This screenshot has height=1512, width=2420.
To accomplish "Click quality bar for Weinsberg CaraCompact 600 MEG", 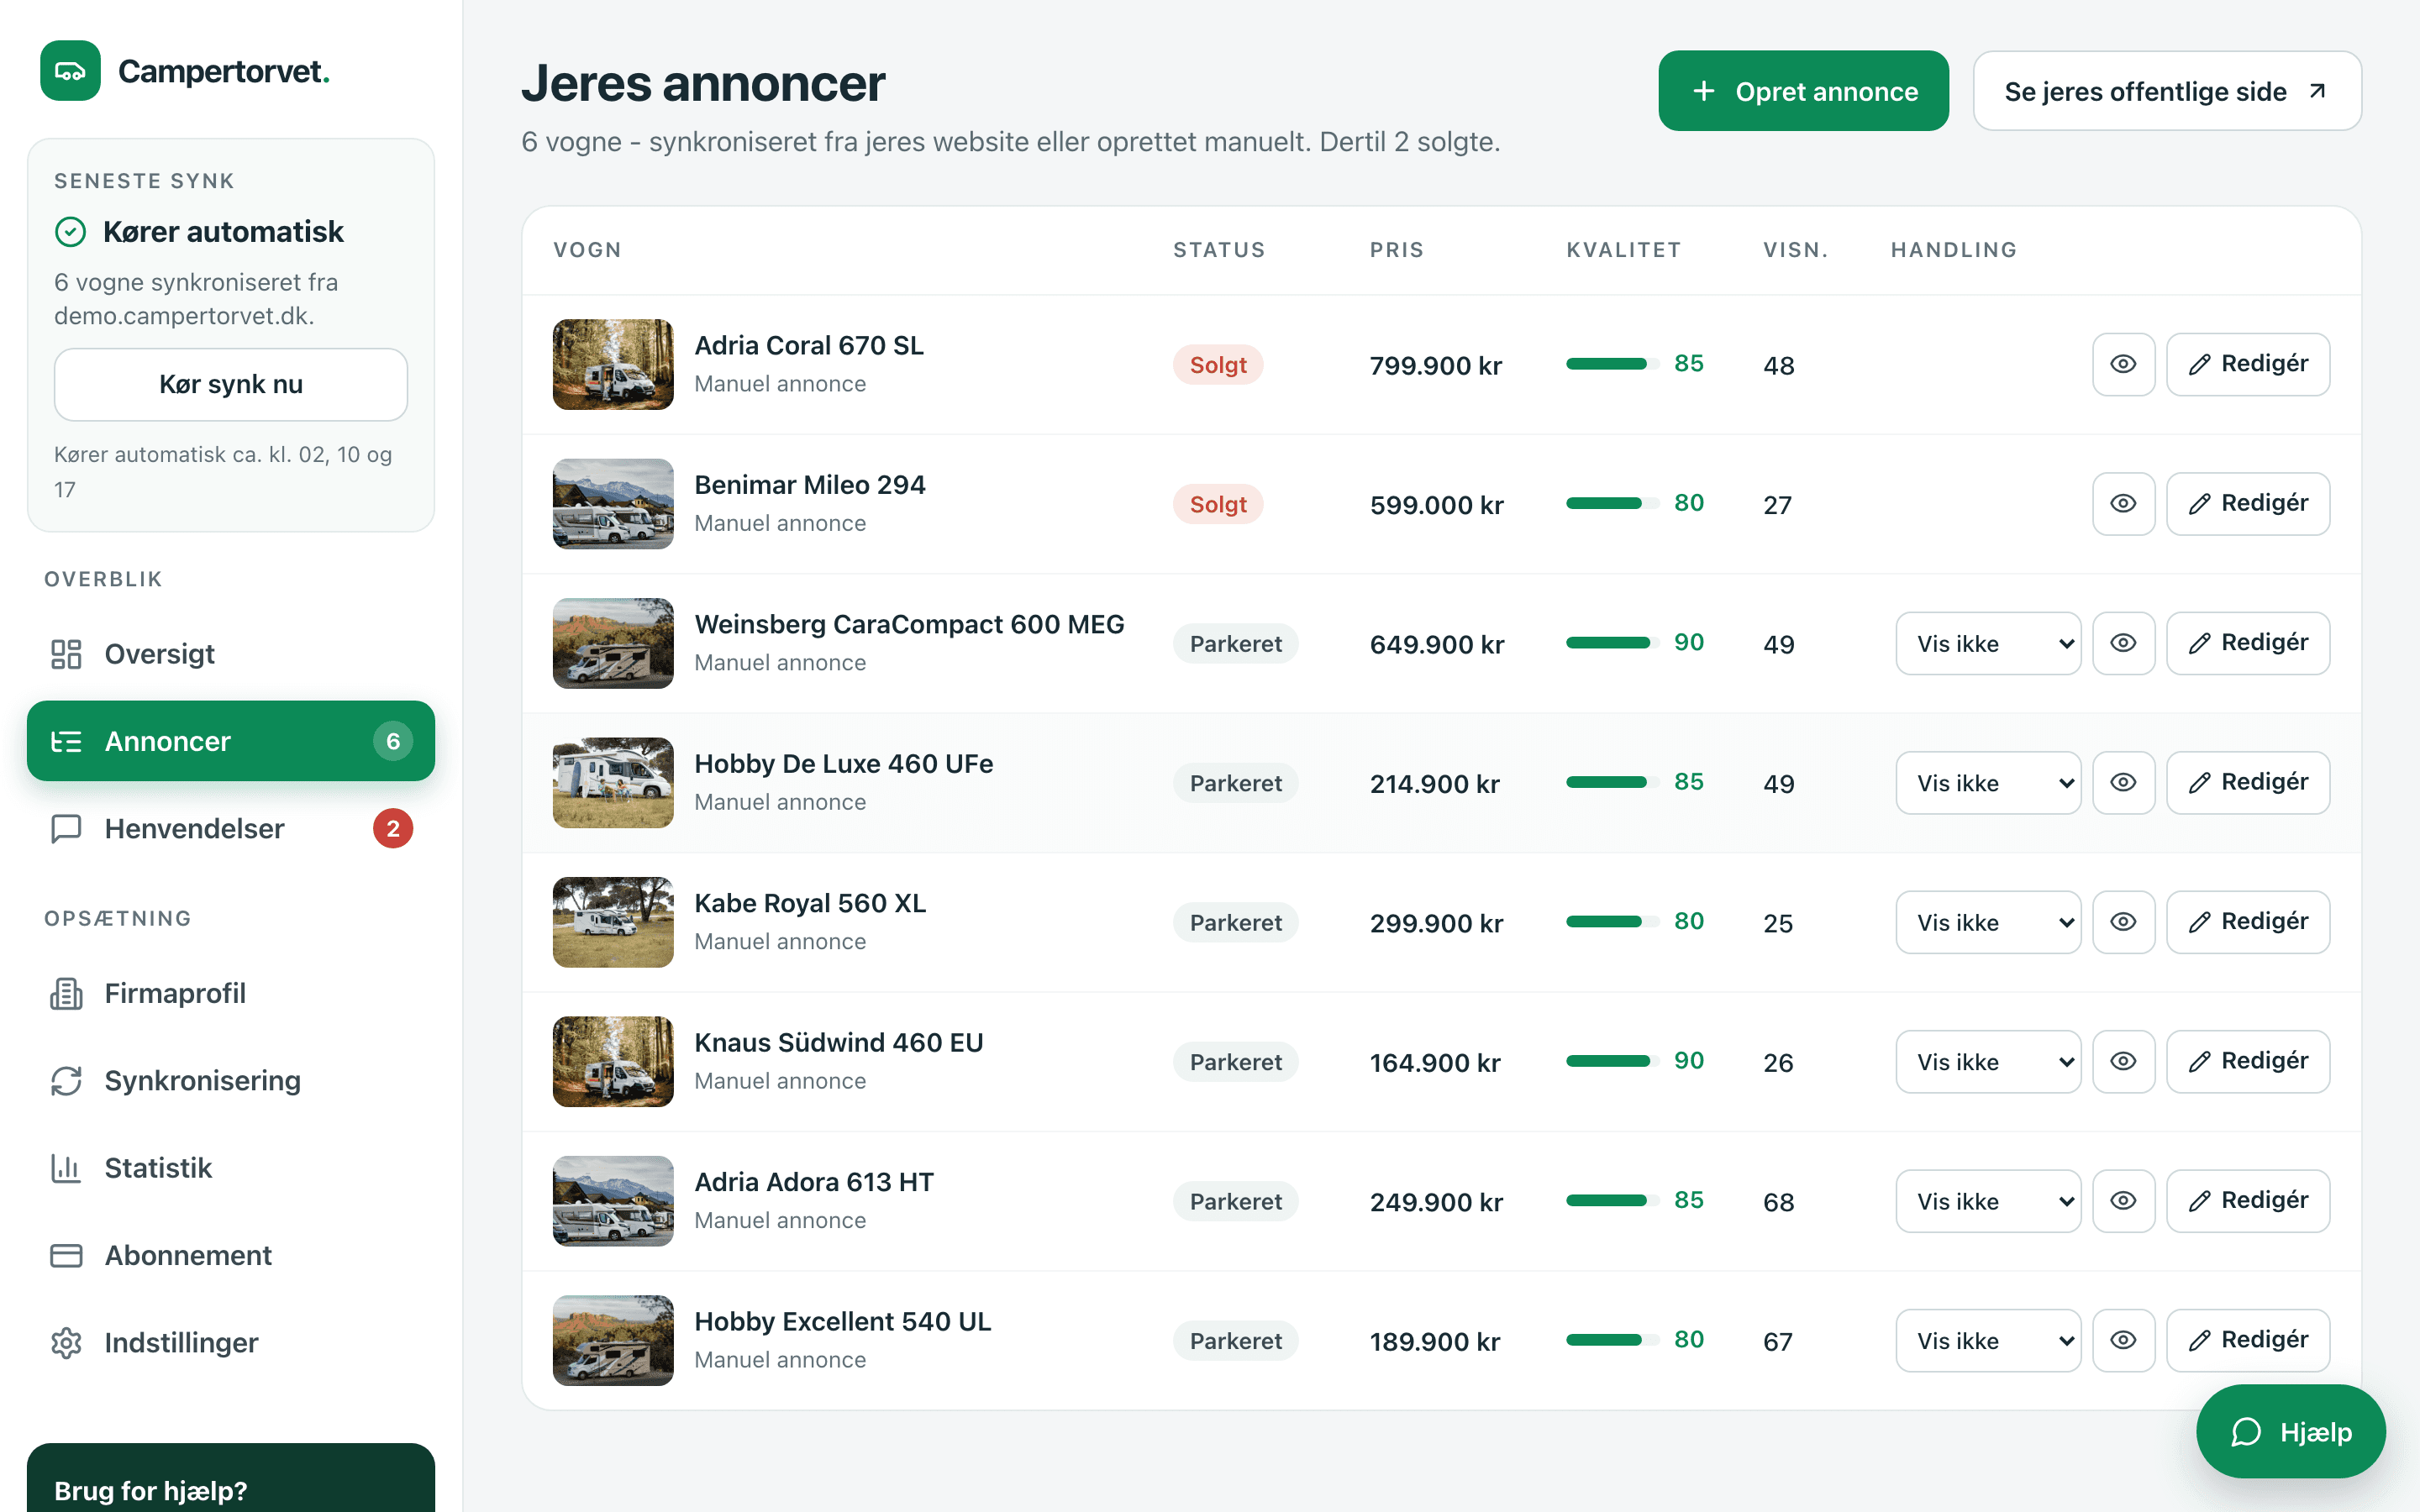I will click(x=1612, y=643).
